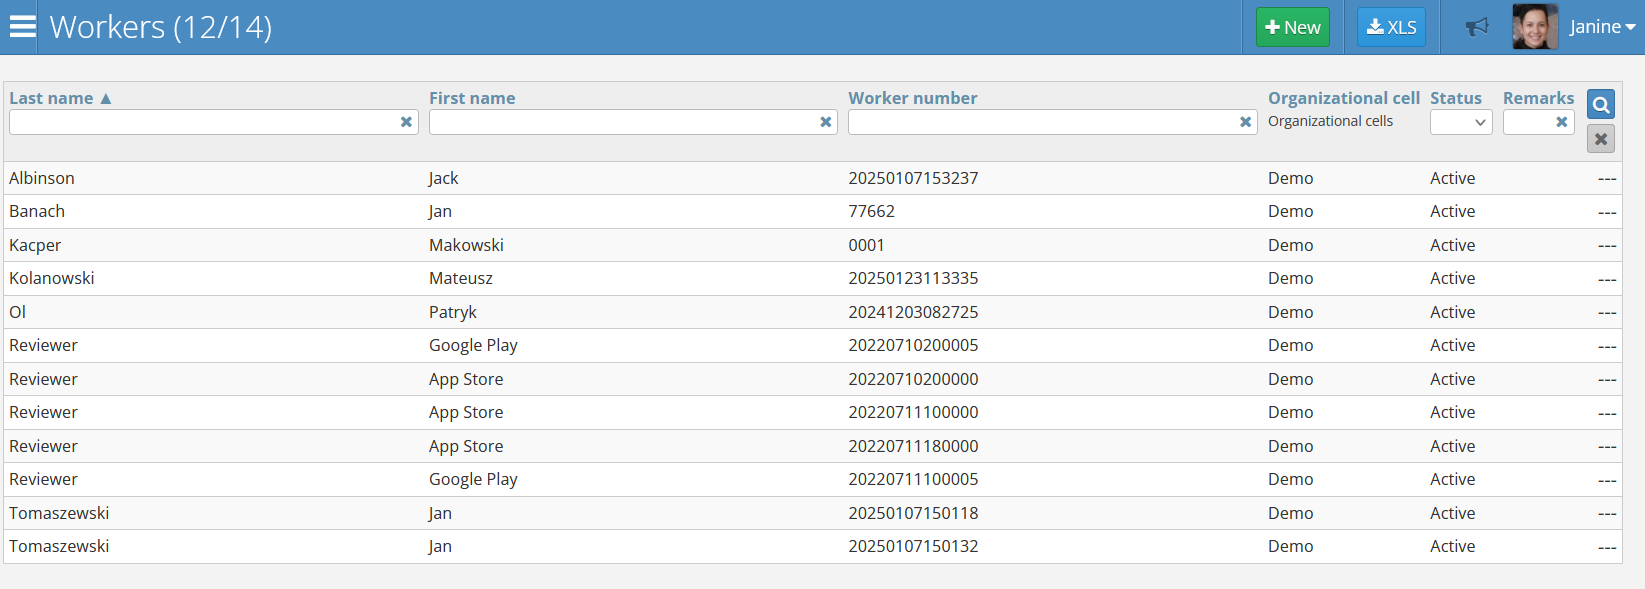Sort by First name column header
Screen dimensions: 1645x589
pos(472,98)
